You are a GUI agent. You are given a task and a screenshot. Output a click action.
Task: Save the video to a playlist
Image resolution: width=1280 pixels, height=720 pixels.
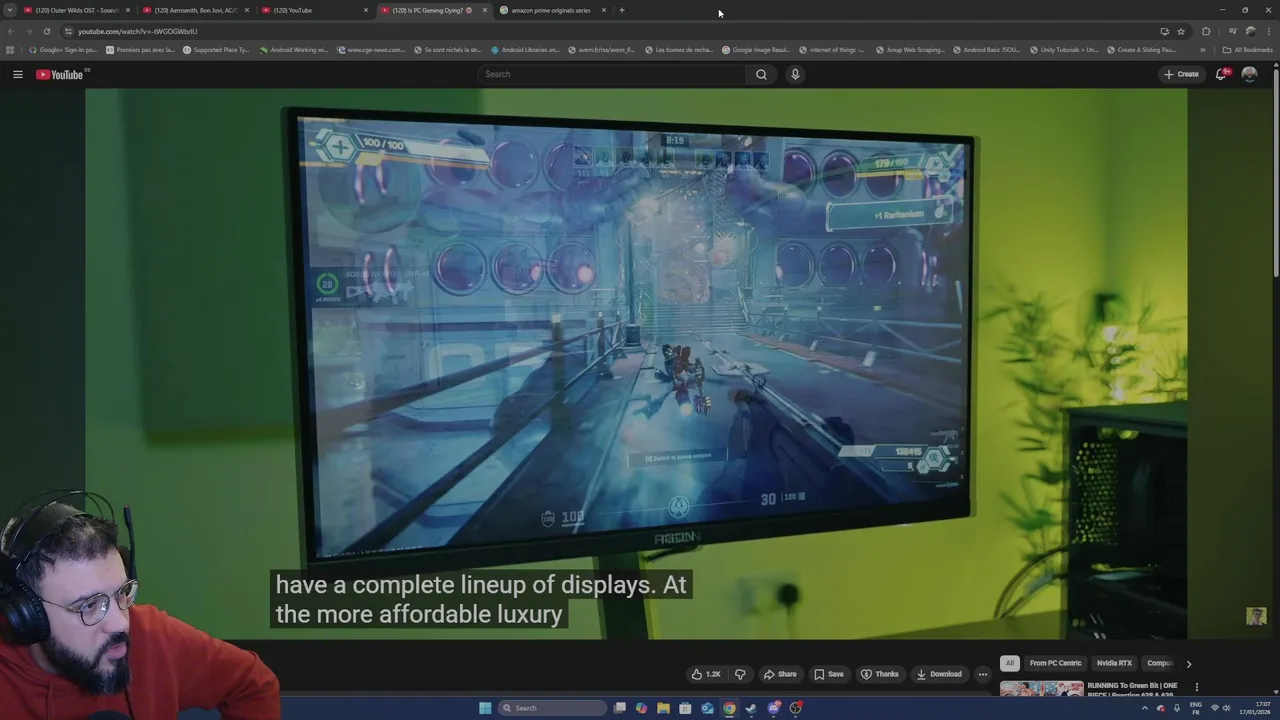coord(828,674)
